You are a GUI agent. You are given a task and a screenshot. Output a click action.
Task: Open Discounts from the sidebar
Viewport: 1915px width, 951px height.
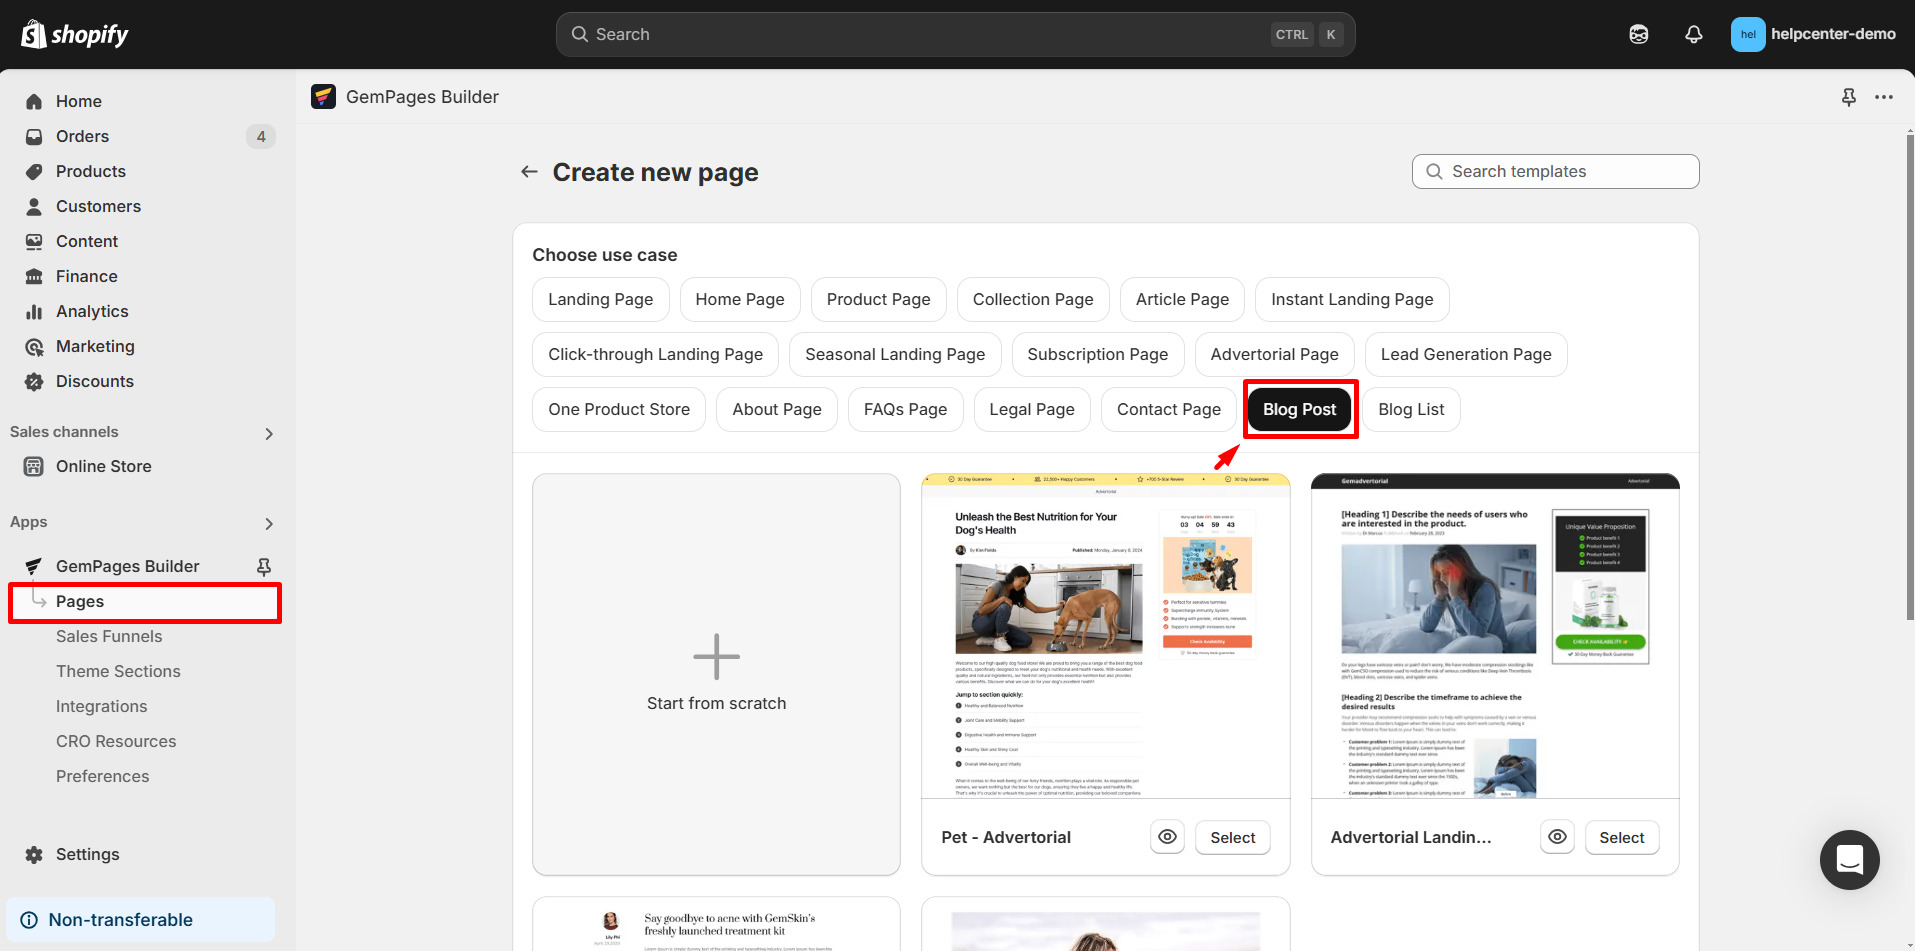point(95,381)
